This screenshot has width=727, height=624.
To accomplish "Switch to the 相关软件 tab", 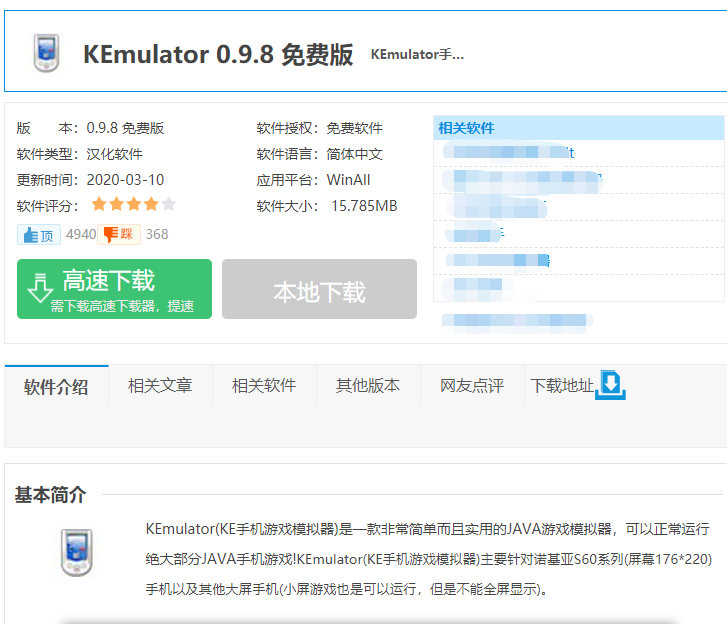I will (x=264, y=386).
